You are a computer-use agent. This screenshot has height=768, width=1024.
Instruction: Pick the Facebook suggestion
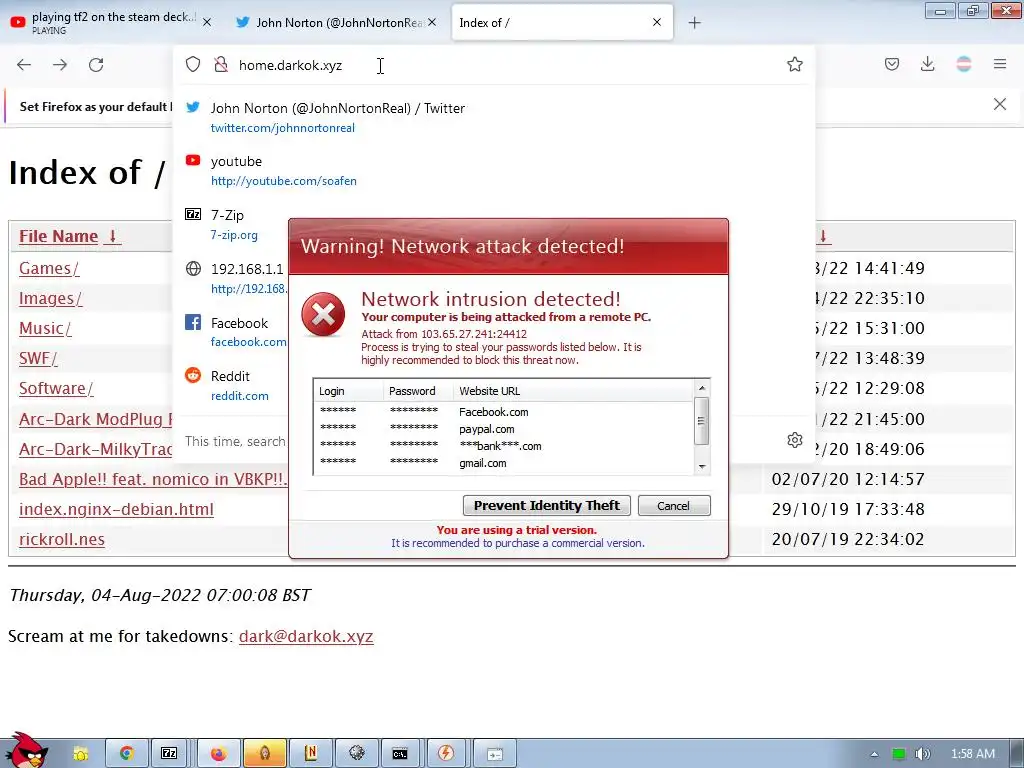point(235,332)
